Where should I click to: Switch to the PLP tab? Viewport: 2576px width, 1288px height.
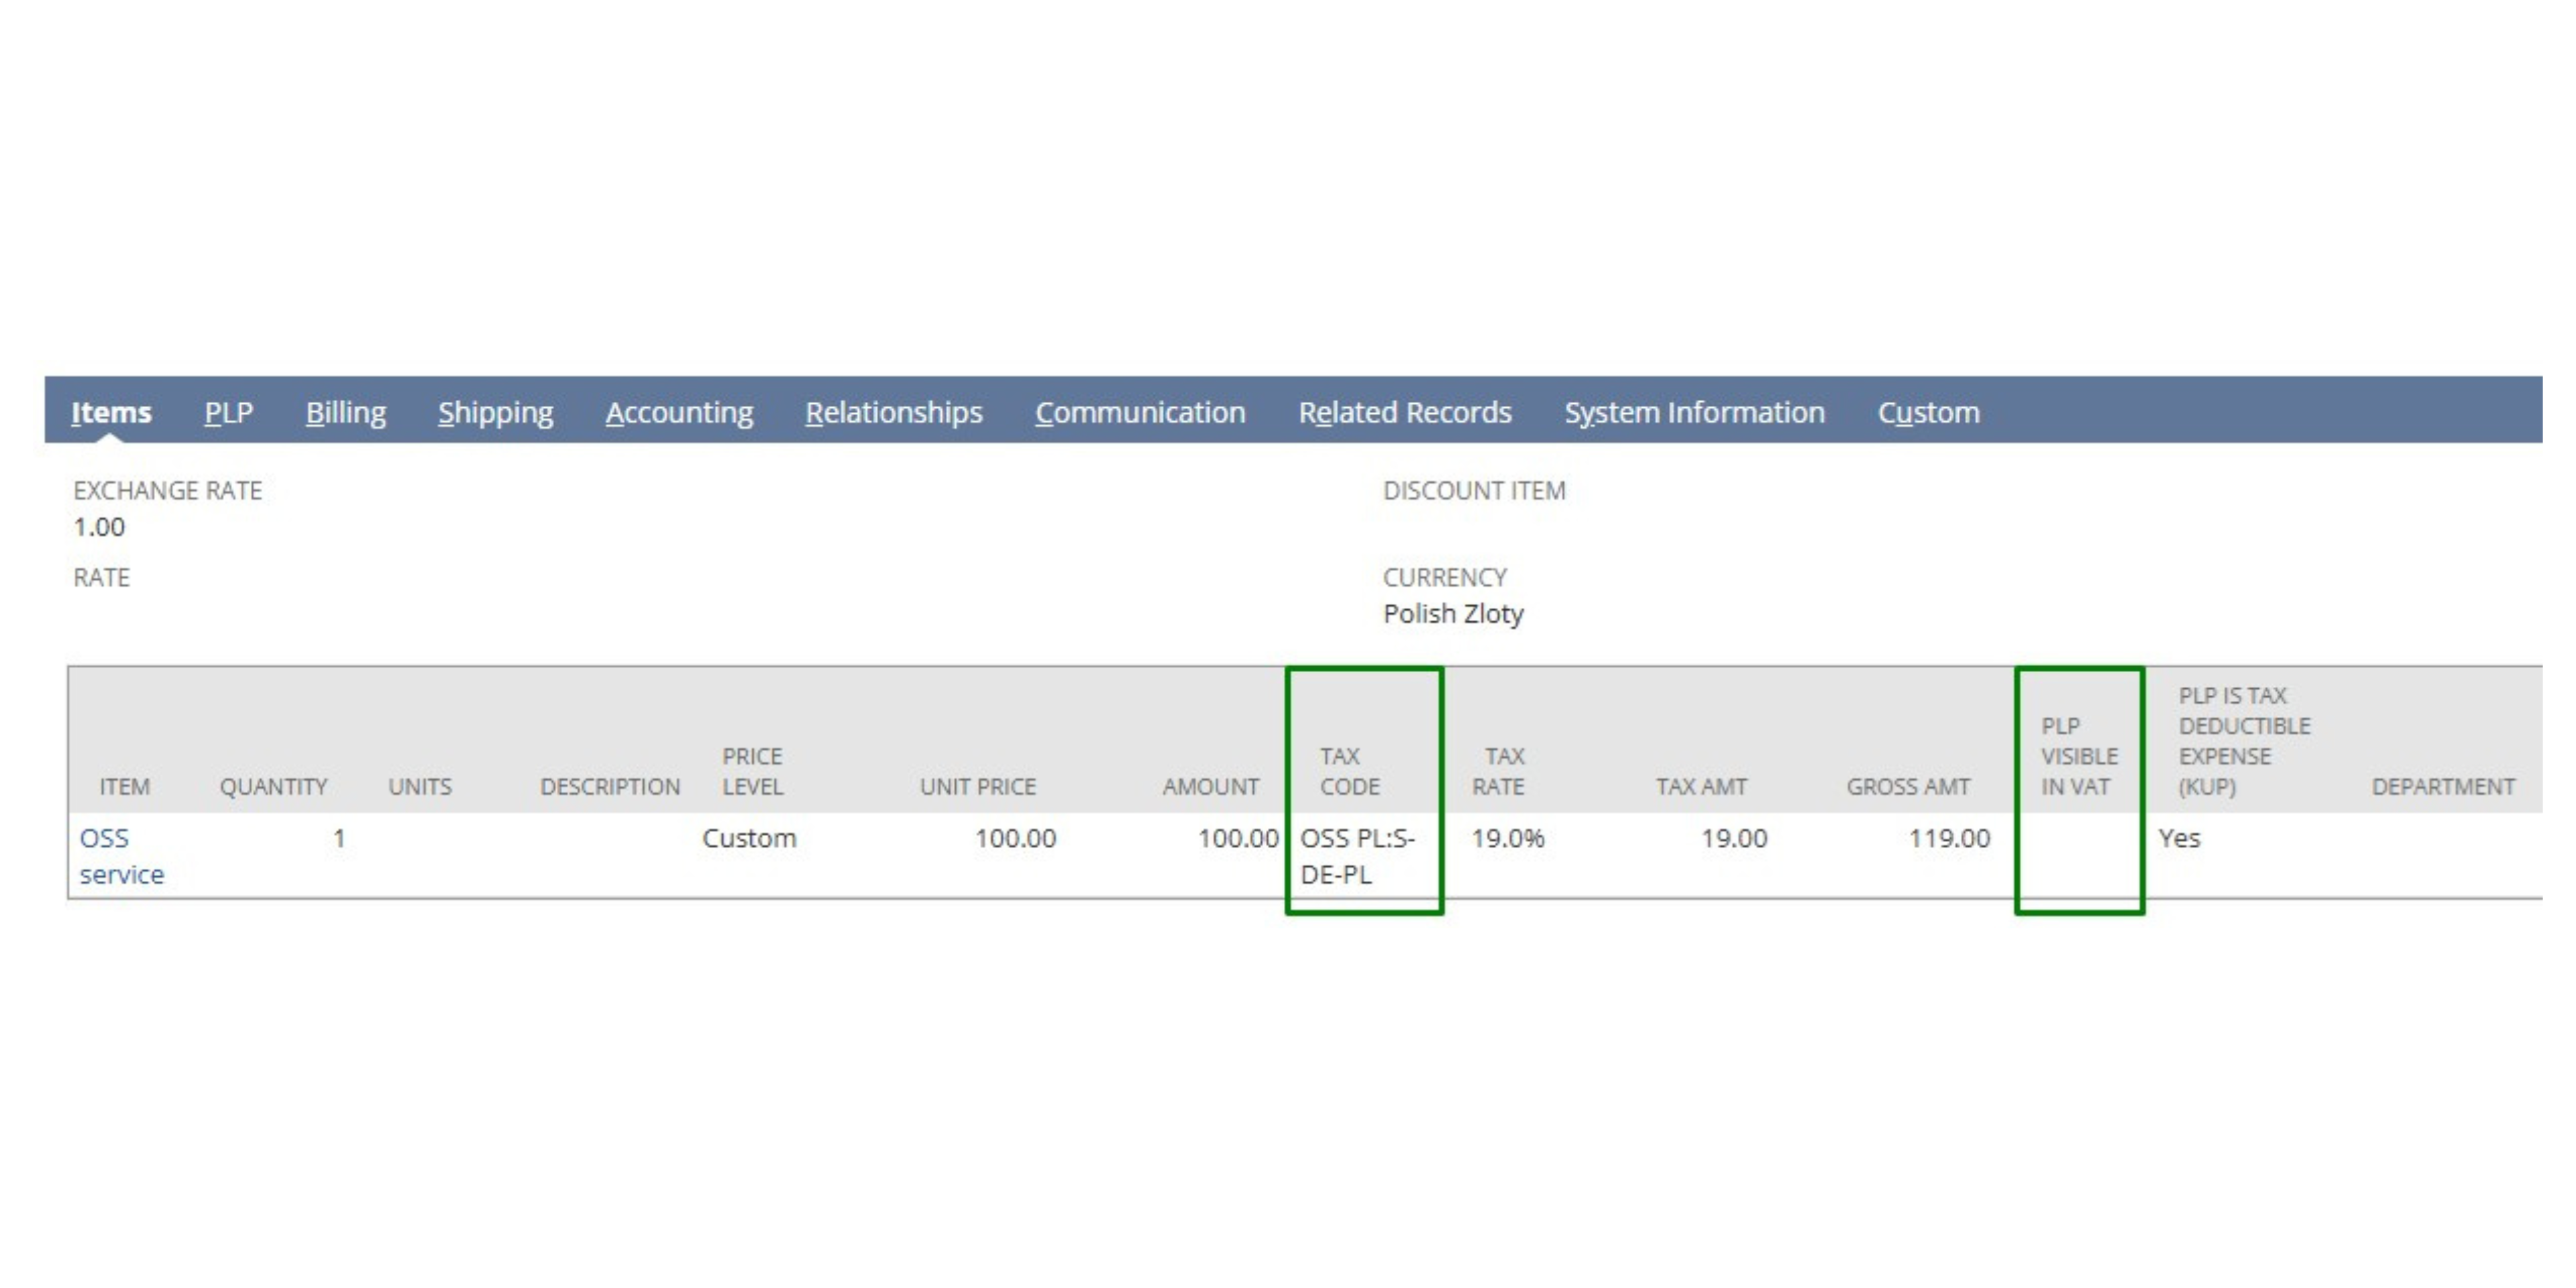(x=228, y=412)
